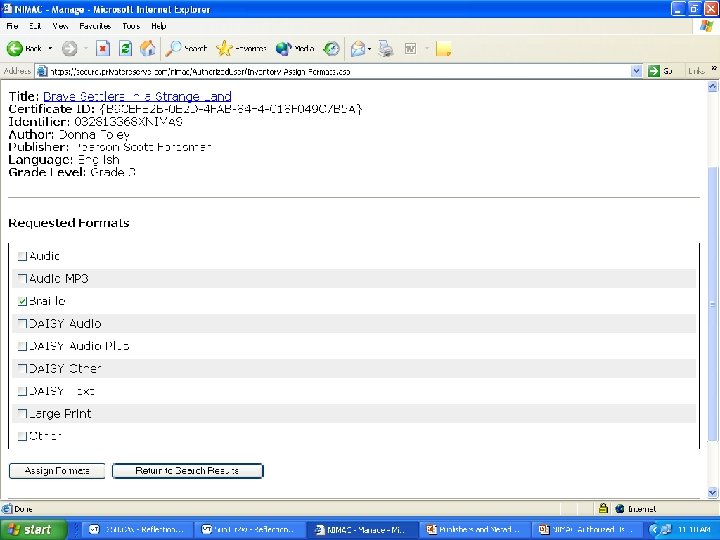Click the Internet zone globe icon

pos(619,508)
